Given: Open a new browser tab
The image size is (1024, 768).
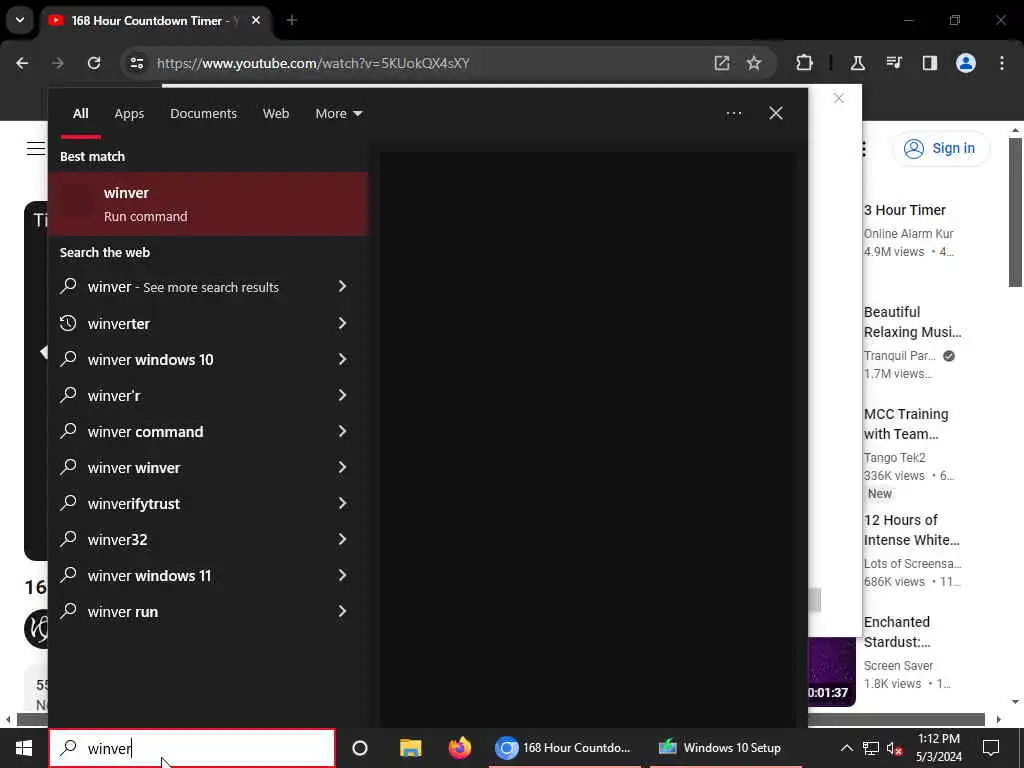Looking at the screenshot, I should (x=292, y=20).
